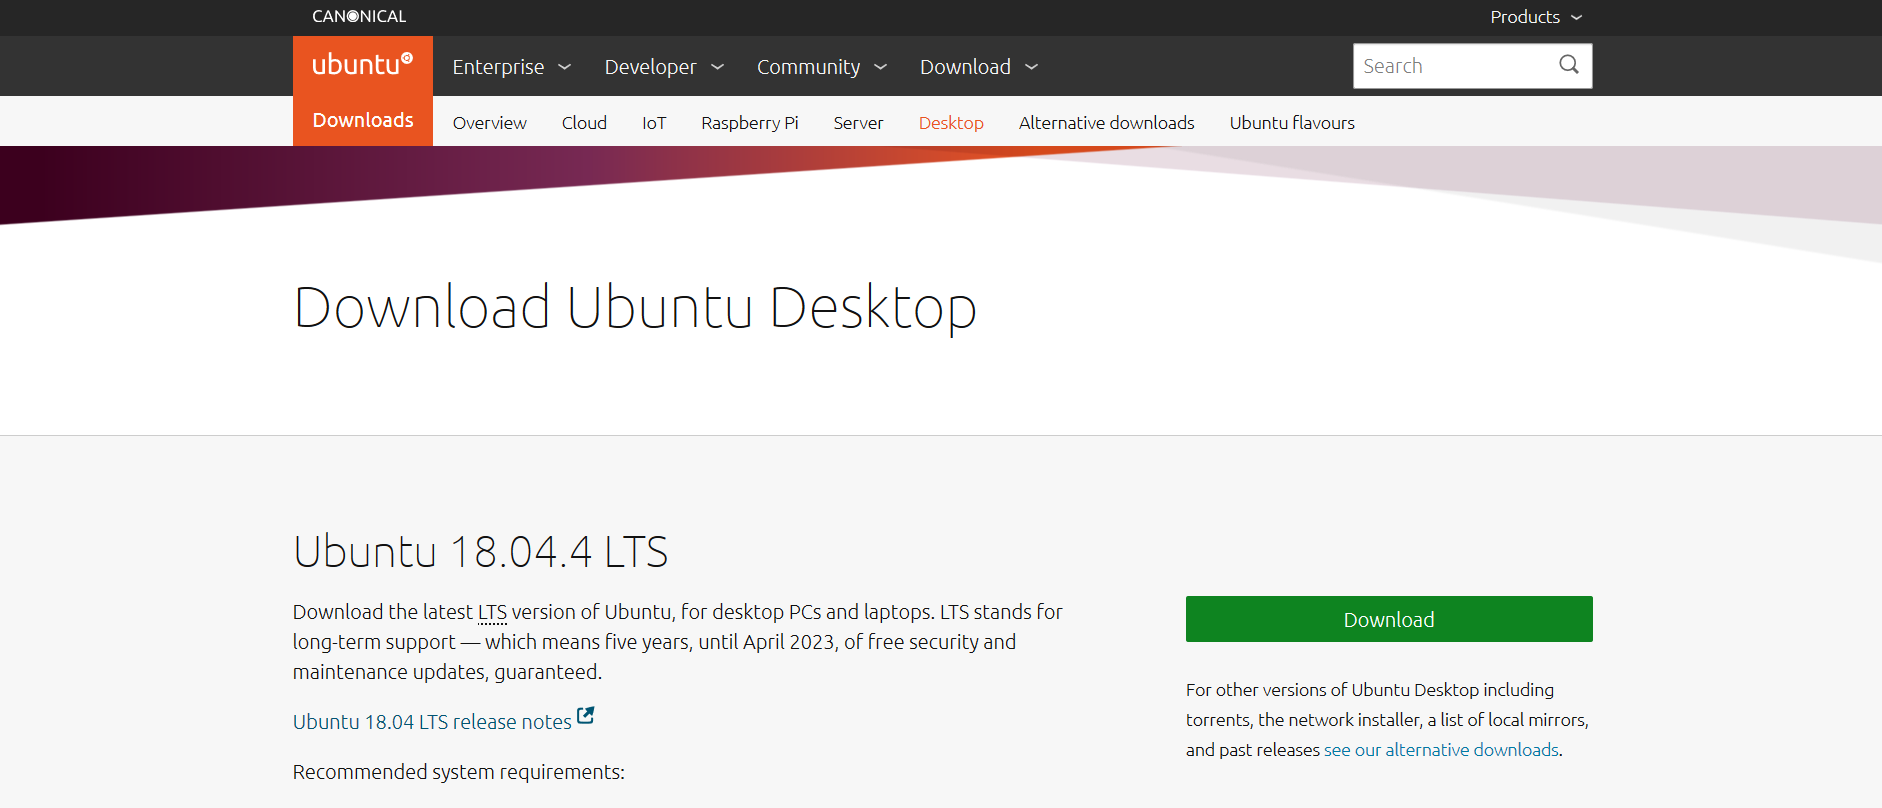
Task: Click the 'Ubuntu 18.04.4 LTS' heading
Action: coord(480,552)
